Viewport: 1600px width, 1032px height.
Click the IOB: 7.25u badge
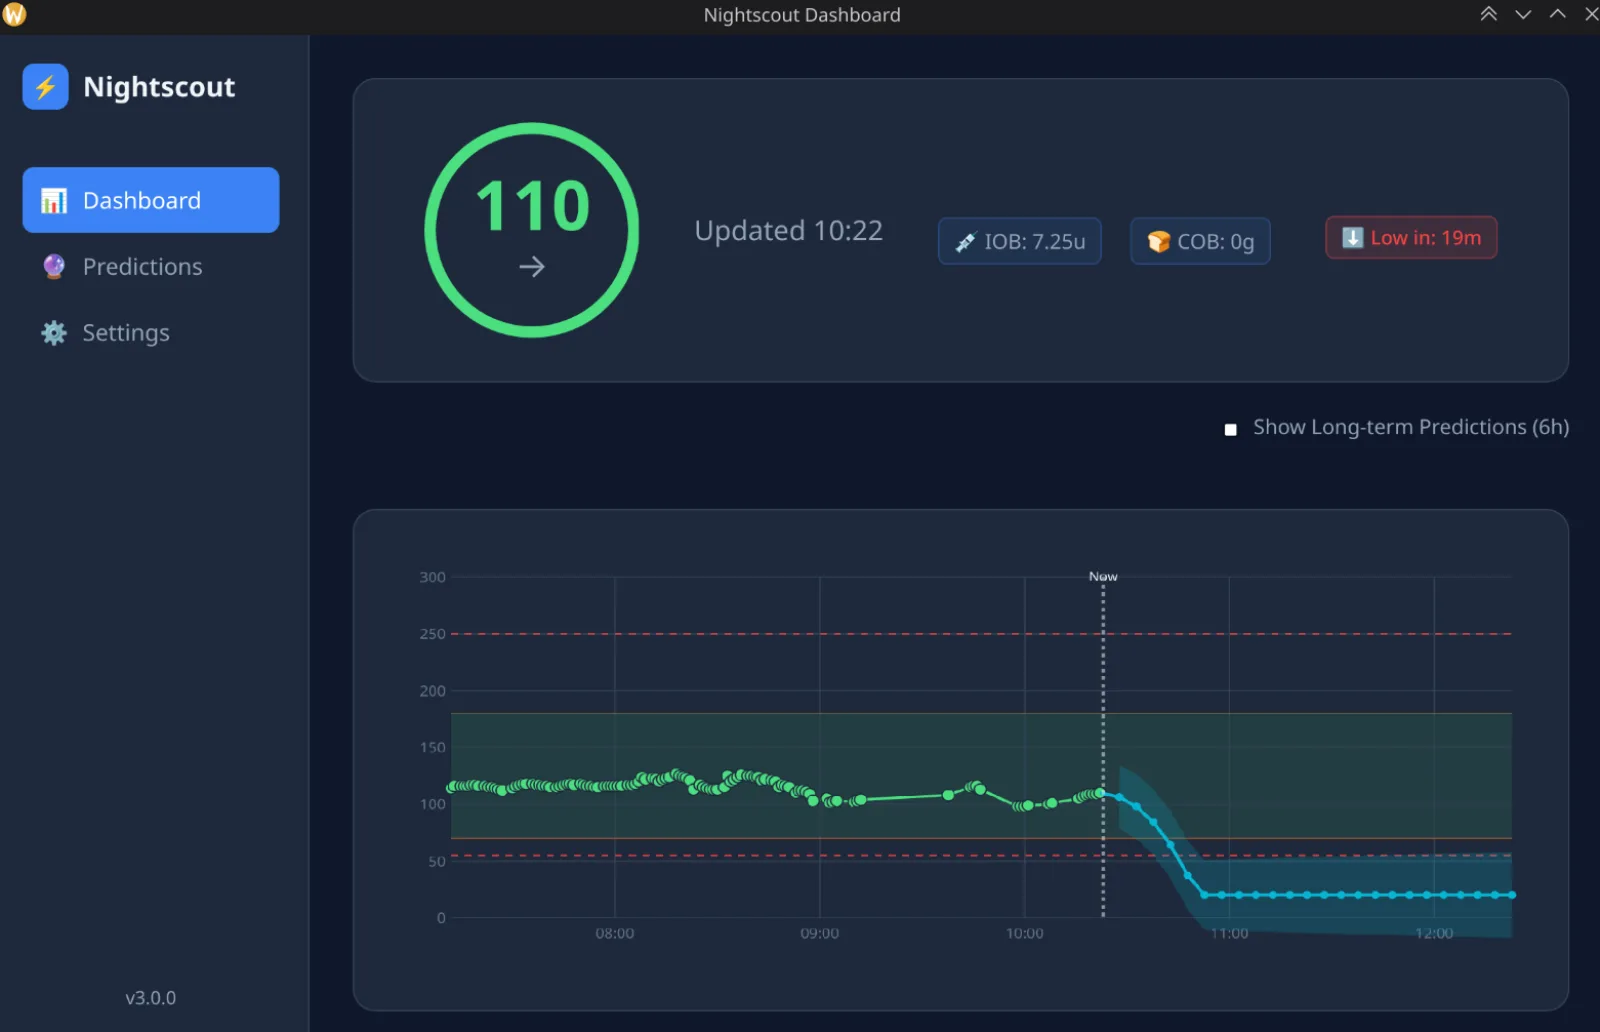(x=1019, y=241)
